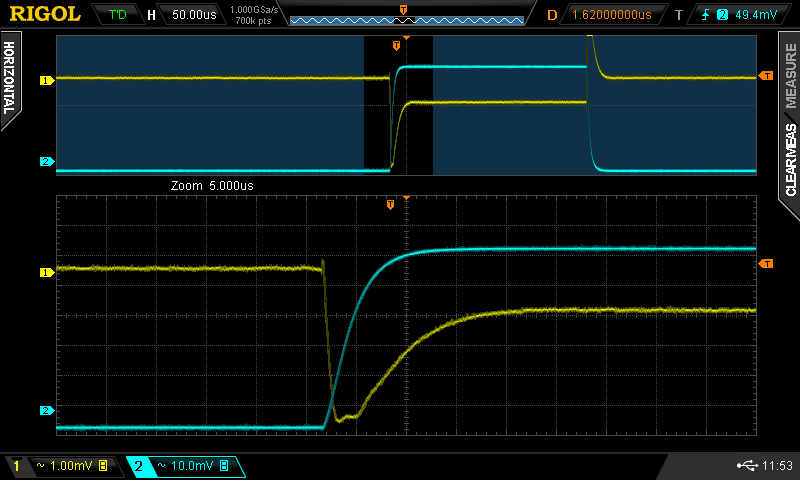Click channel 2 marker in upper overview window
The height and width of the screenshot is (480, 800).
click(46, 162)
